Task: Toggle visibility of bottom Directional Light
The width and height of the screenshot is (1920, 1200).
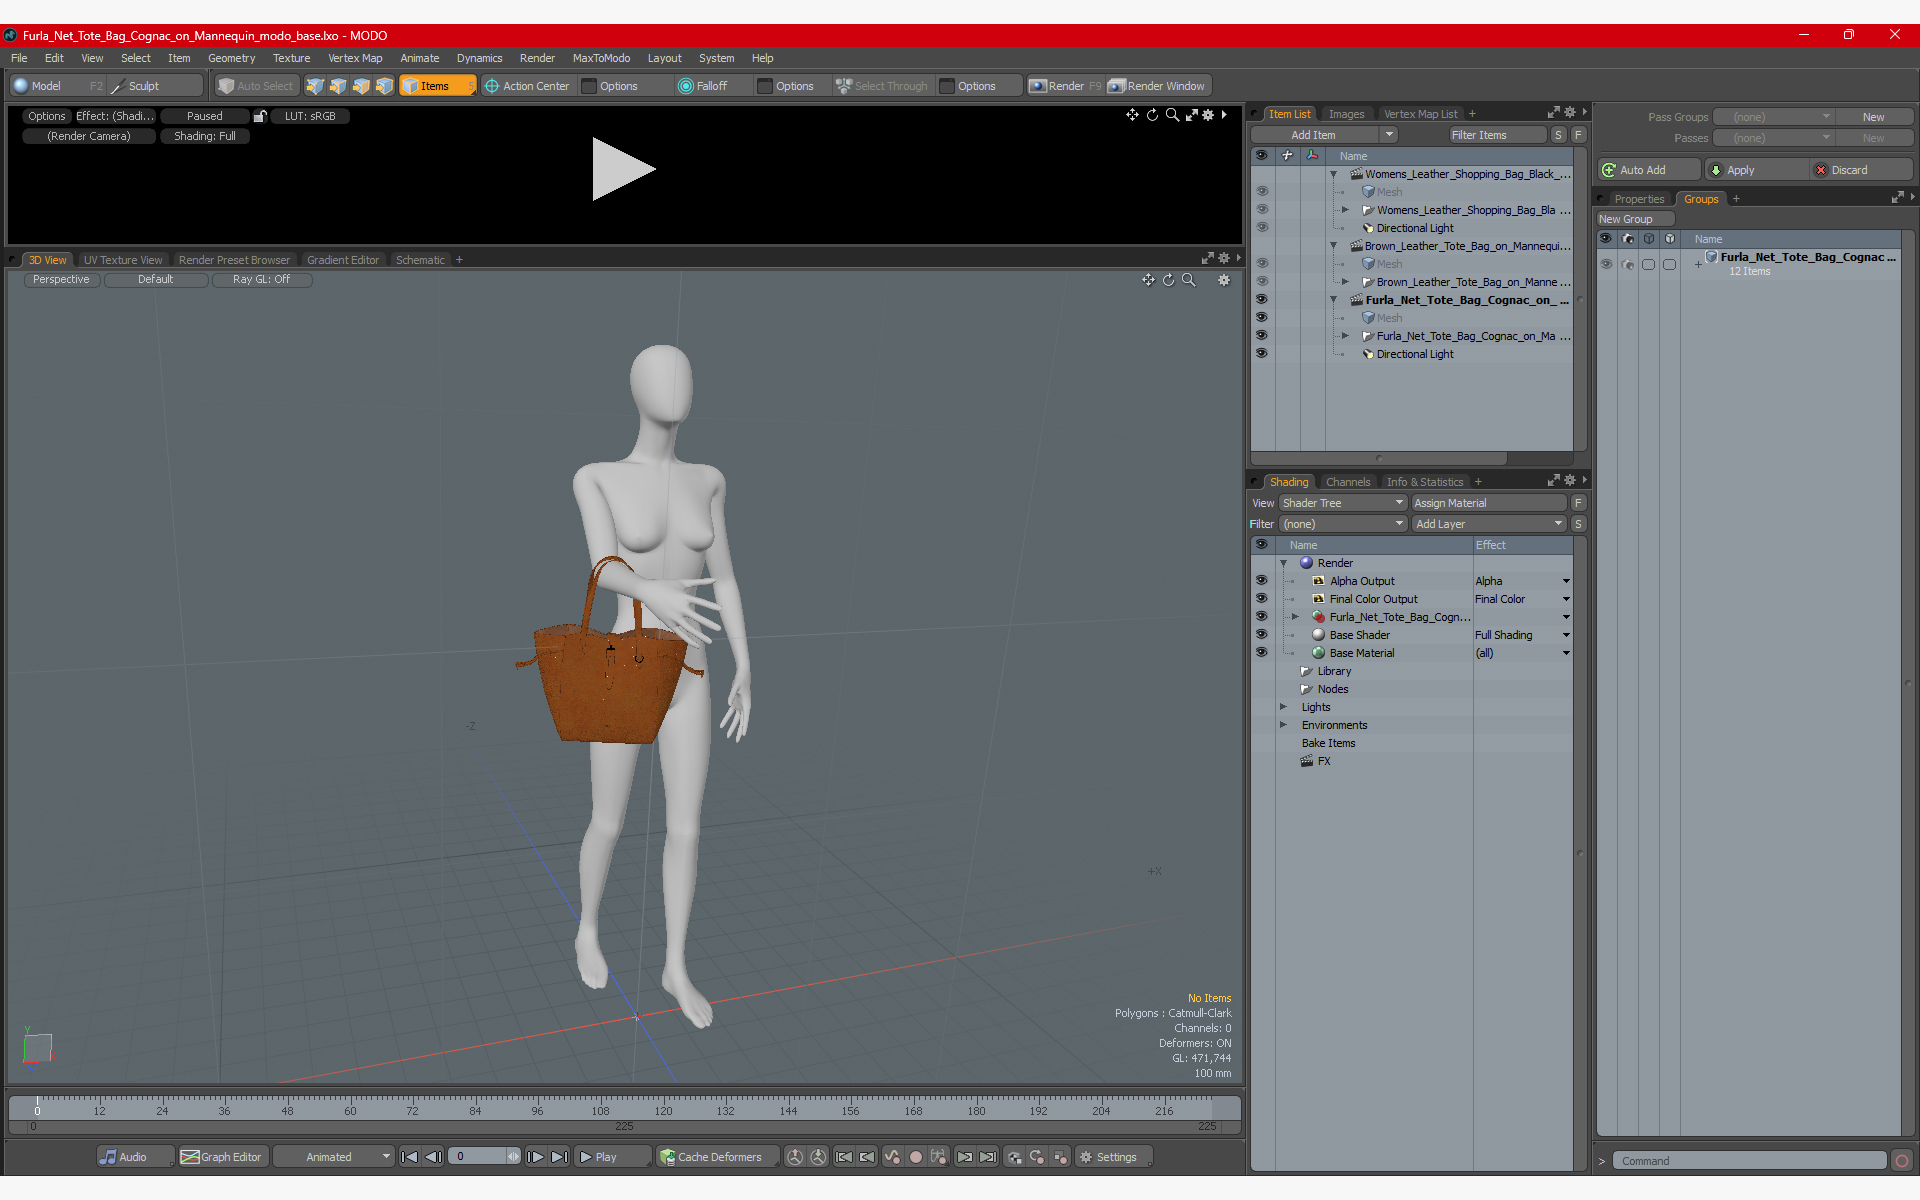Action: click(x=1262, y=353)
